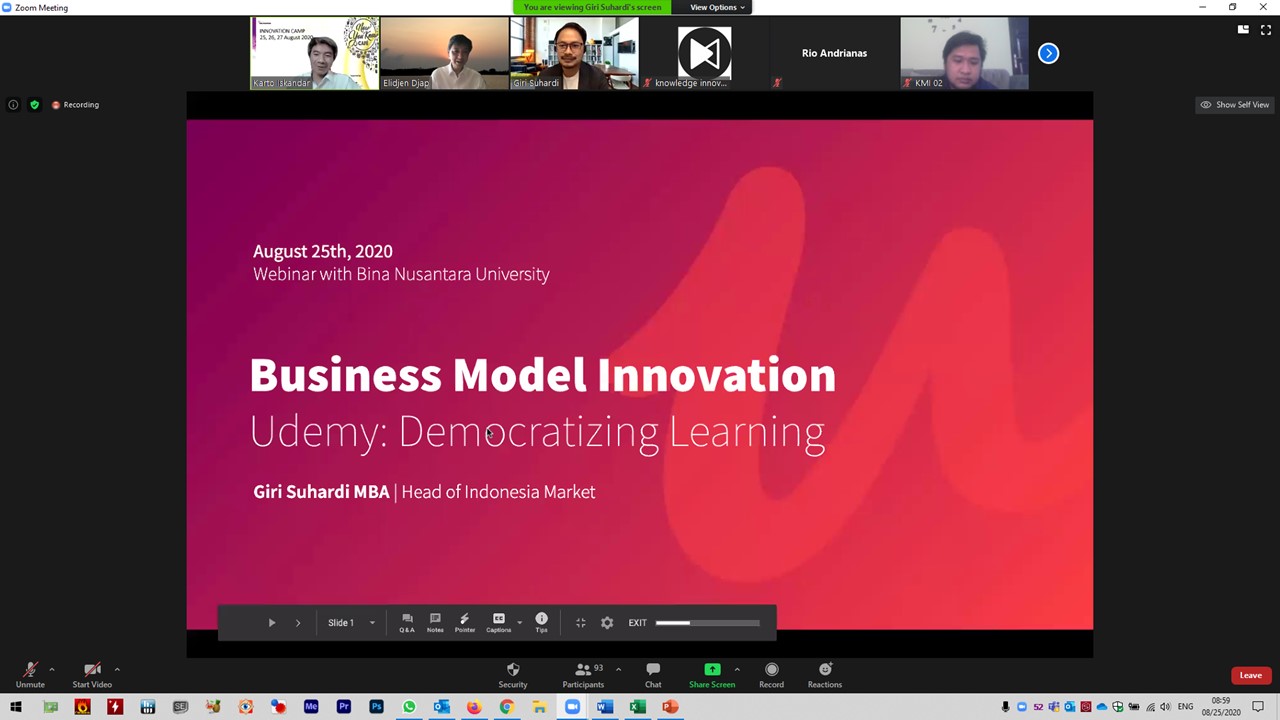Open Excel from the taskbar

pyautogui.click(x=637, y=707)
